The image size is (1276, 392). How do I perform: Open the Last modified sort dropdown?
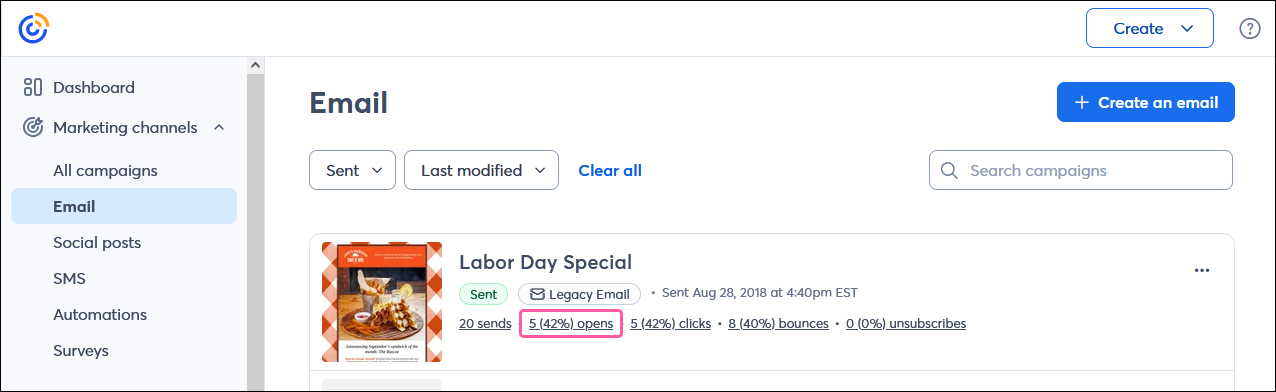(x=481, y=170)
